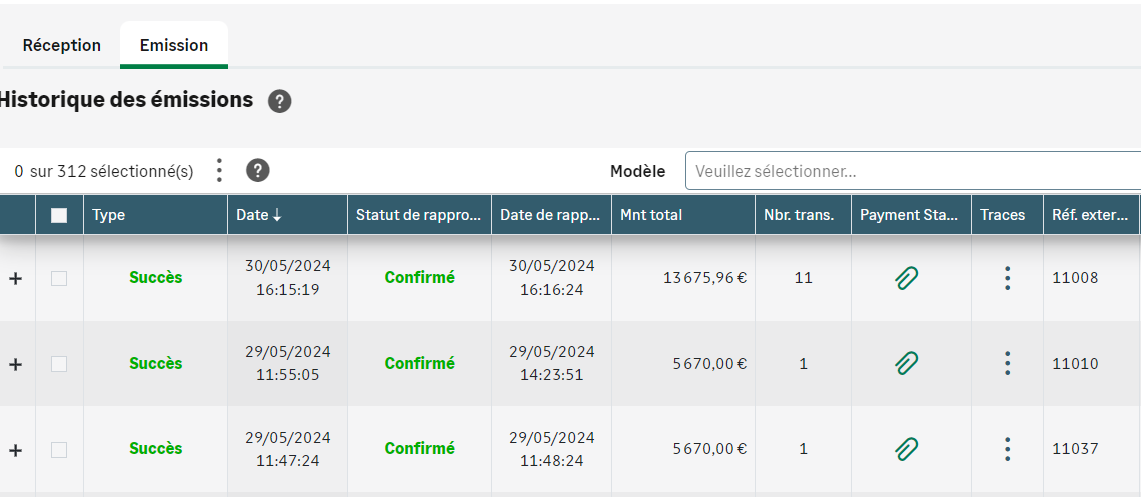1141x497 pixels.
Task: Open Traces menu for reference 11008
Action: click(x=1007, y=278)
